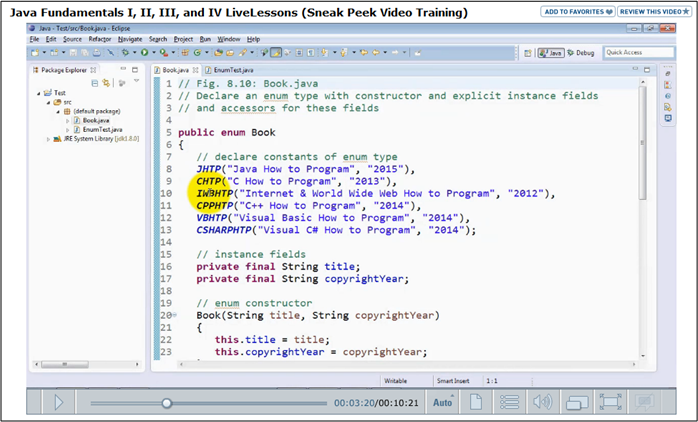Screen dimensions: 698x422
Task: Click the document/transcript icon in the player
Action: (476, 402)
